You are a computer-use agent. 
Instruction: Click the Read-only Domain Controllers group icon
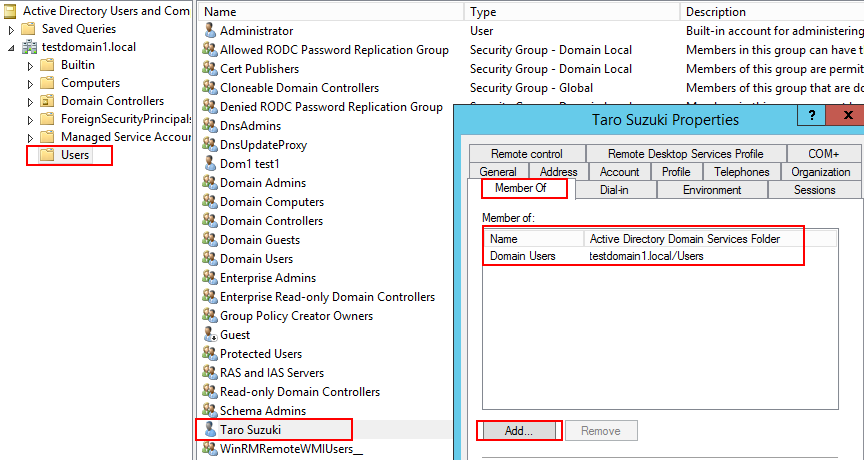coord(210,392)
